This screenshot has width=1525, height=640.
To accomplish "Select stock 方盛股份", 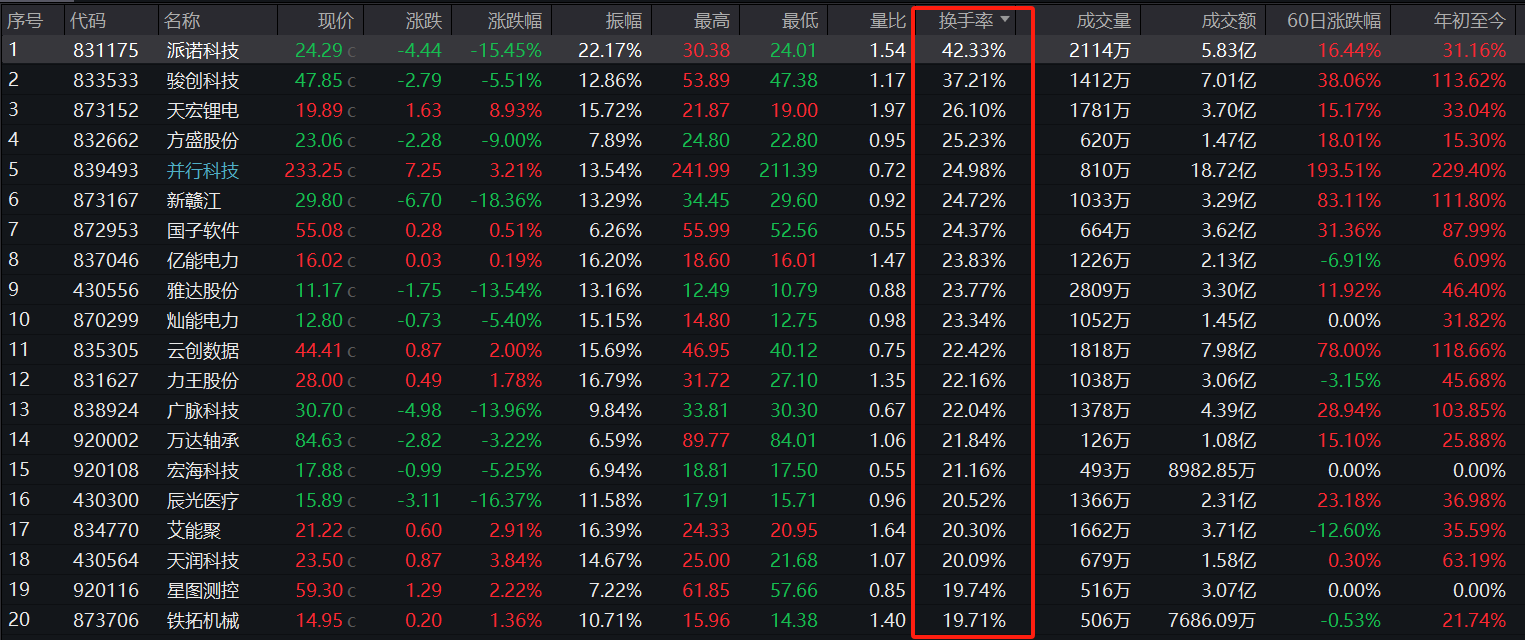I will [x=203, y=140].
